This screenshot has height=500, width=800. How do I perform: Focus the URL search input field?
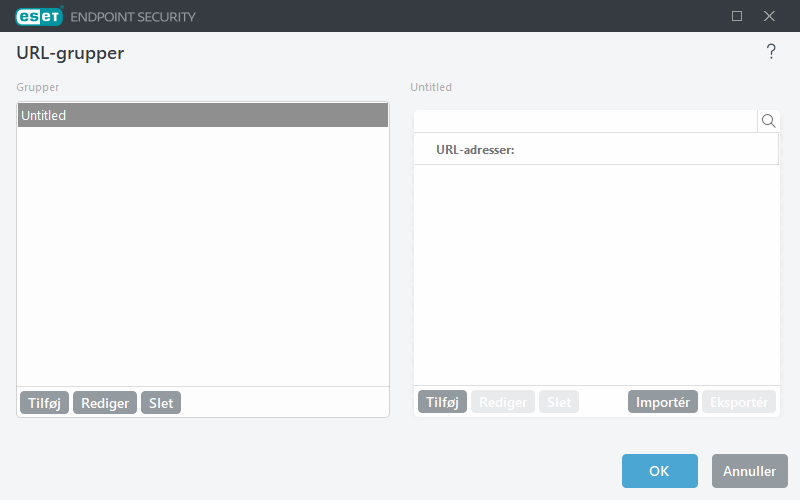[x=585, y=121]
